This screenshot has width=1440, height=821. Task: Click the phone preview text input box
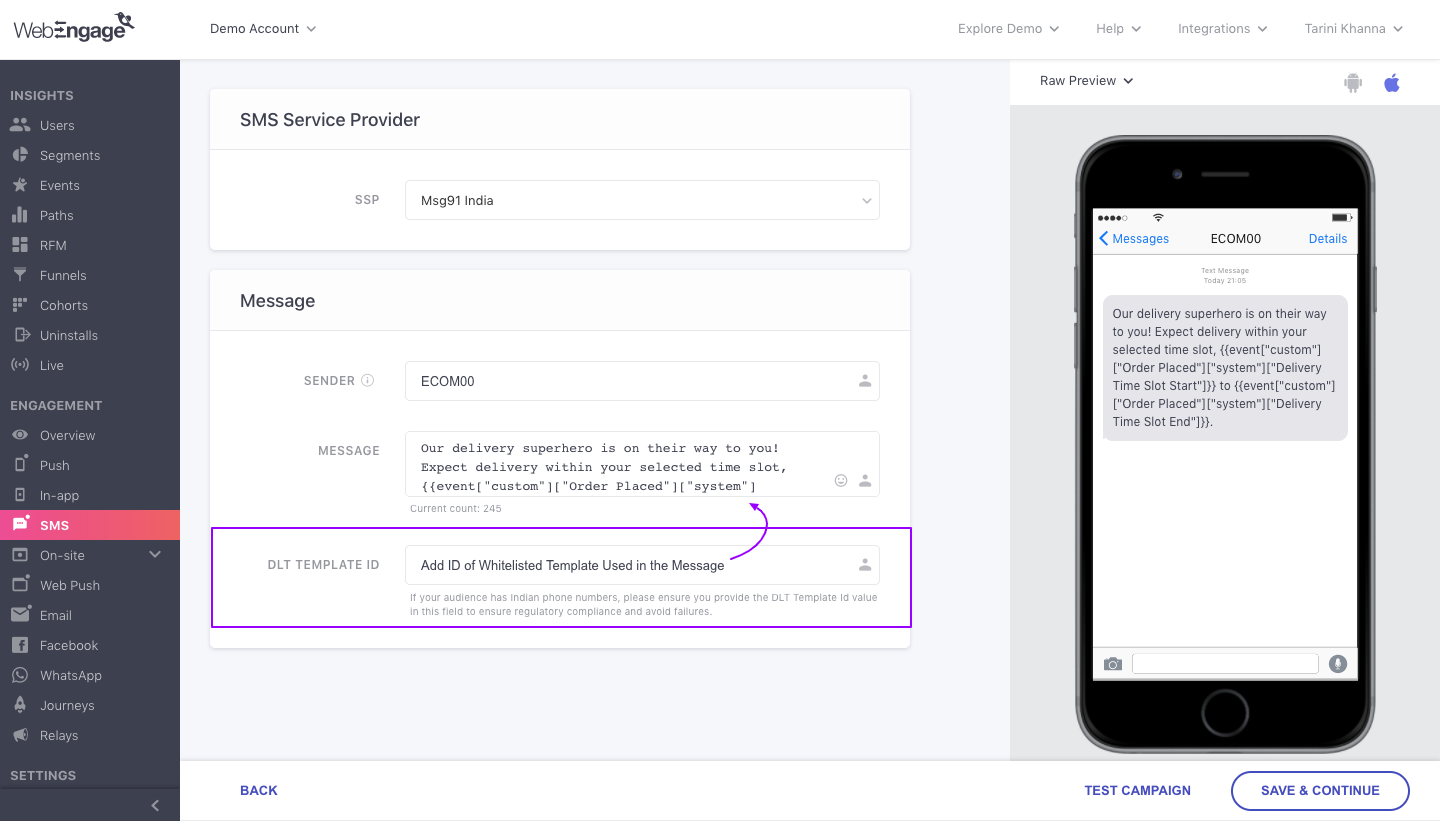1225,664
